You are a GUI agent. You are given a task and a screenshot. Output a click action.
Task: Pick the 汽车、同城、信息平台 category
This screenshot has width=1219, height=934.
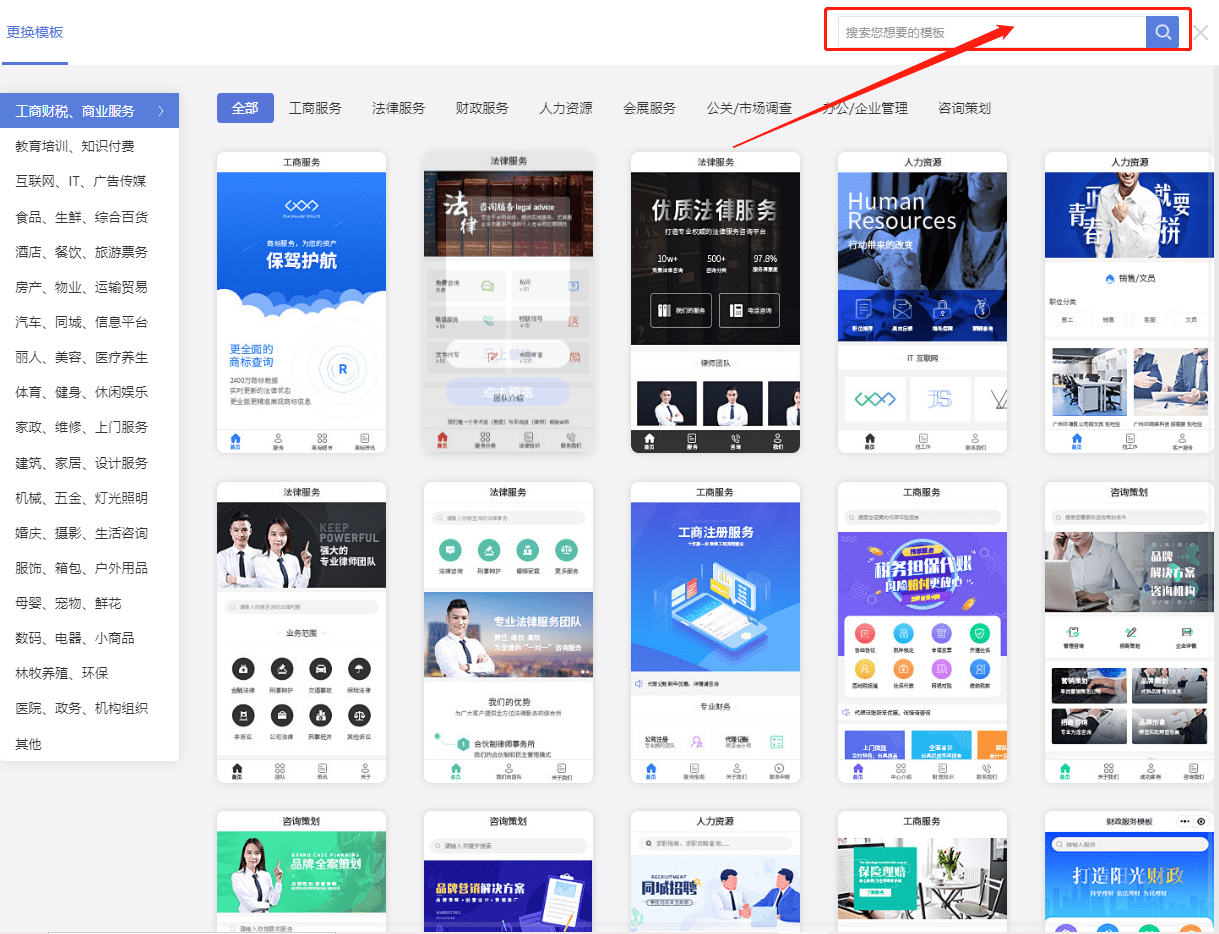[81, 322]
